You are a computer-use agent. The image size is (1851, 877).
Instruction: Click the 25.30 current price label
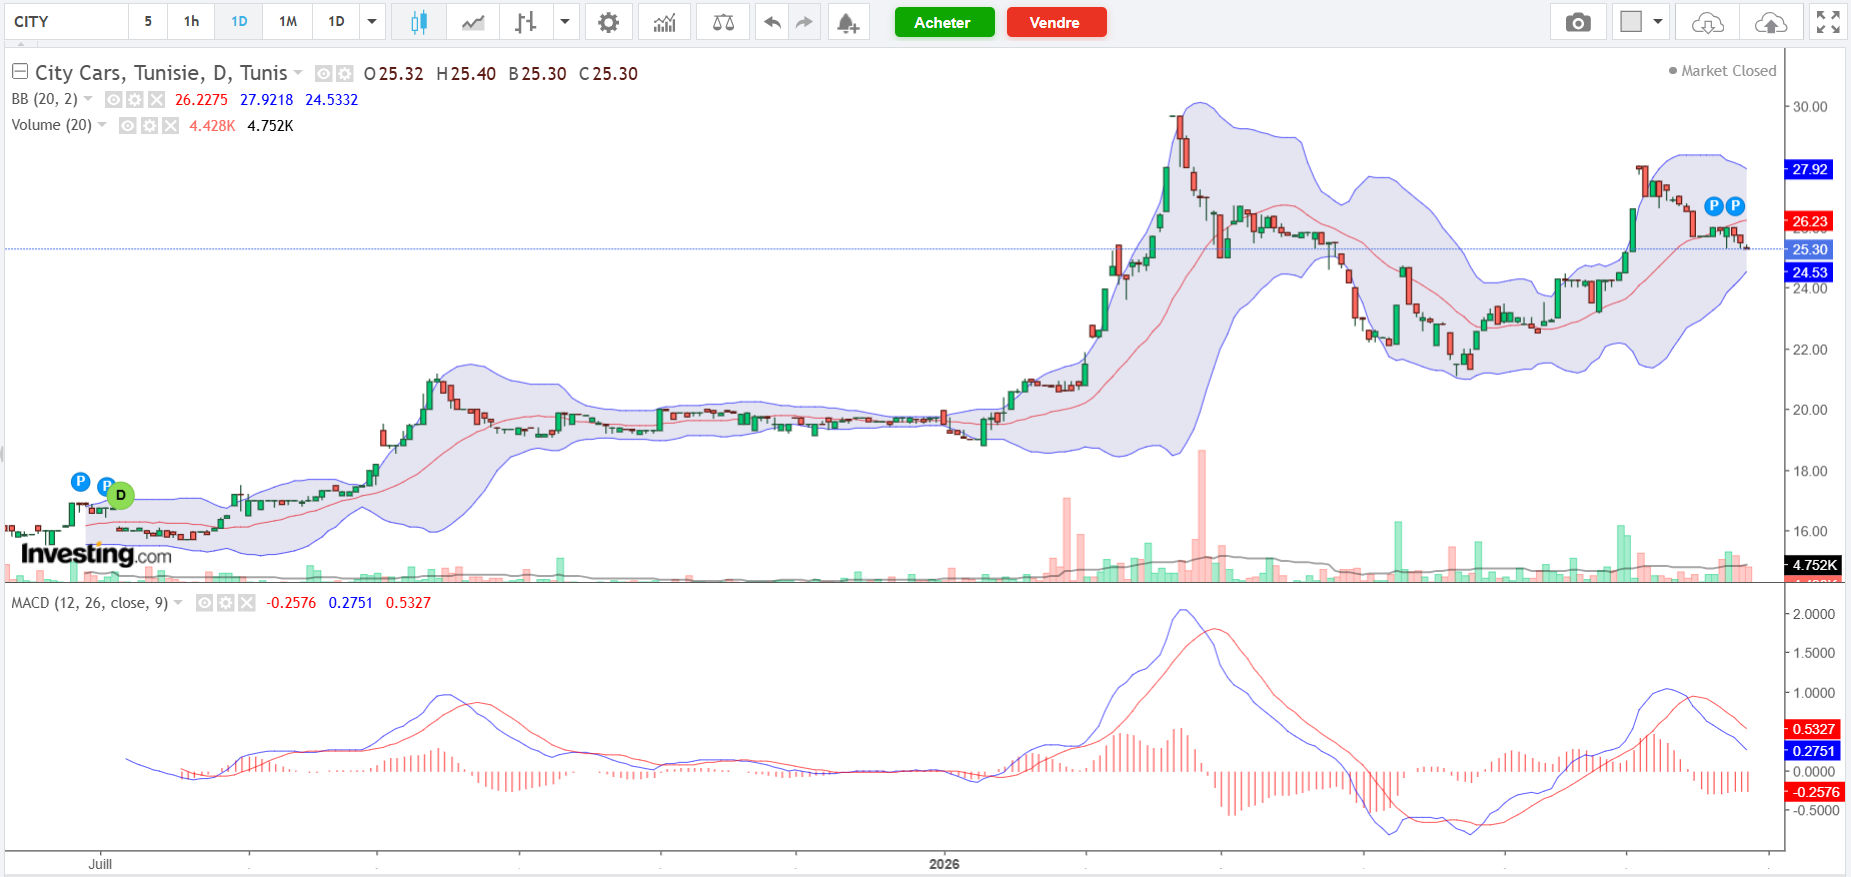tap(1810, 250)
